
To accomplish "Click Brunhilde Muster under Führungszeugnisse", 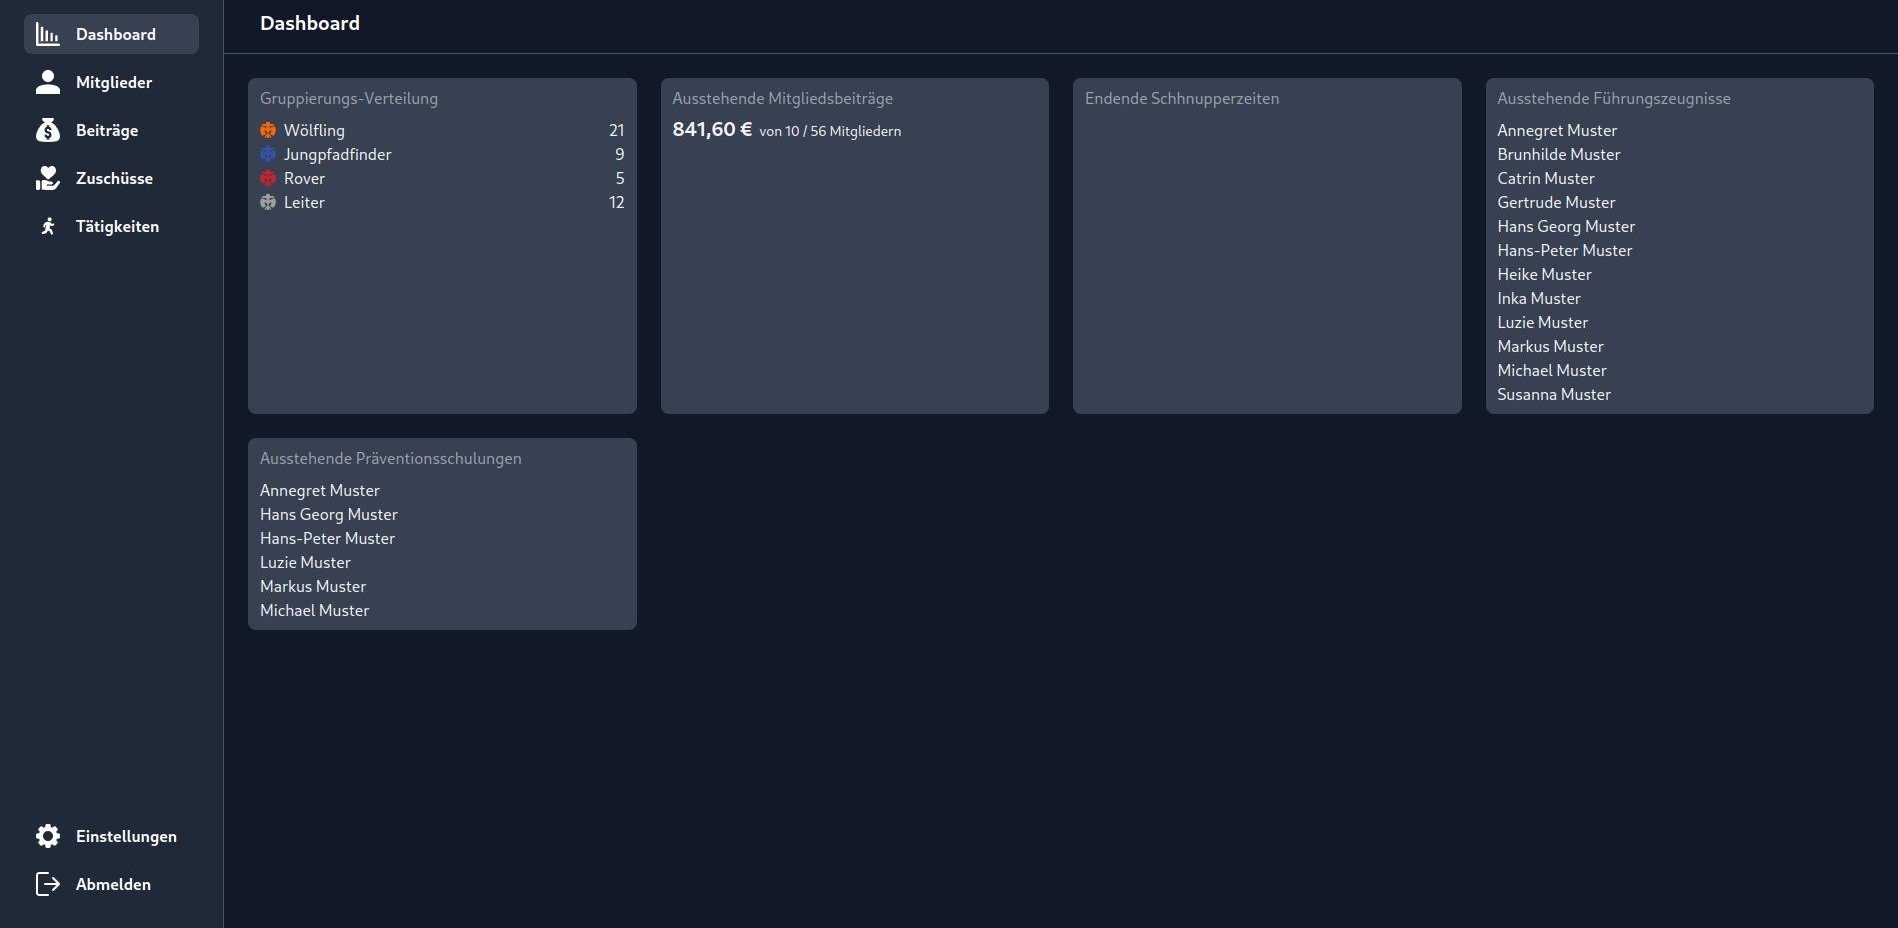I will click(1558, 154).
